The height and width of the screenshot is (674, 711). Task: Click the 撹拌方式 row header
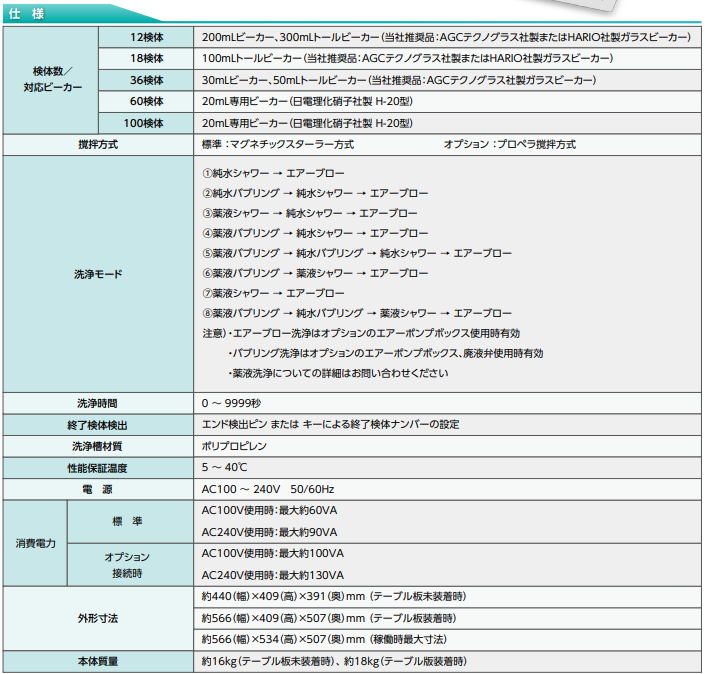[98, 145]
